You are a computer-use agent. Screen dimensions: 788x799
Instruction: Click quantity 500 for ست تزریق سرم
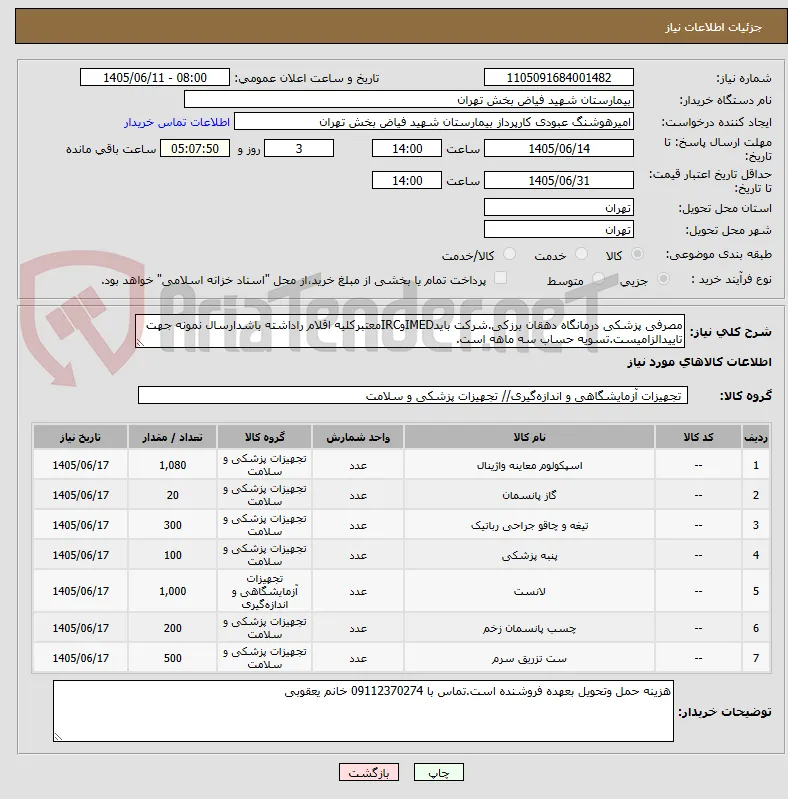click(x=173, y=658)
